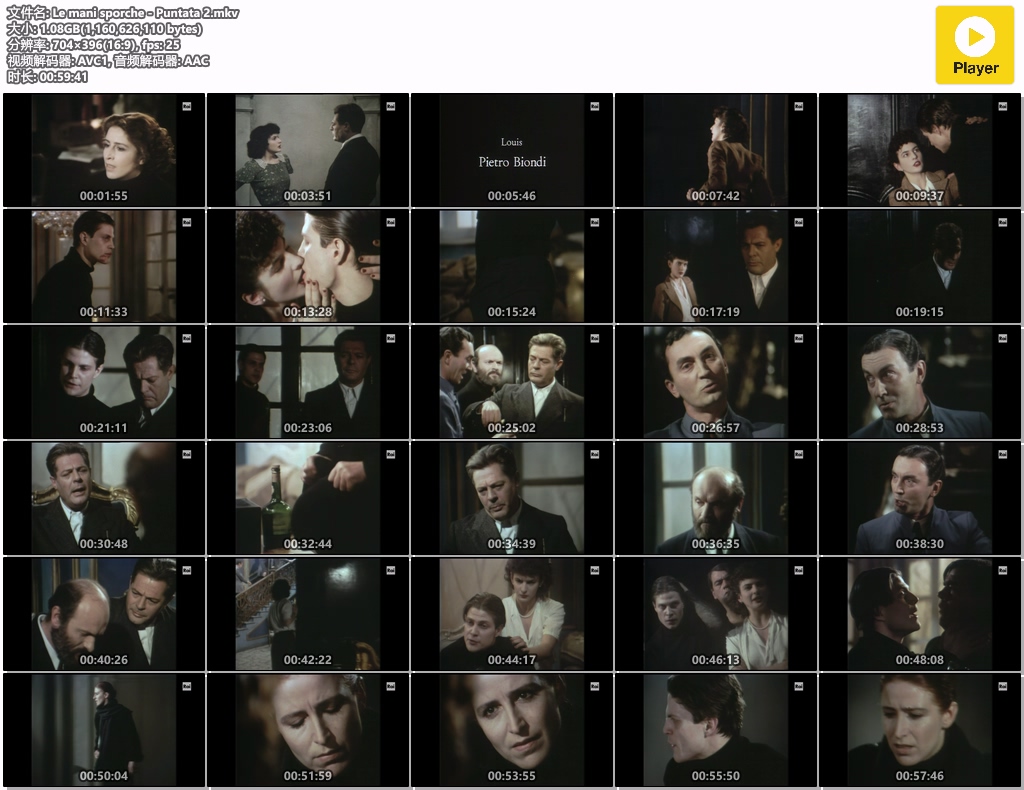Open the thumbnail at 00:38:30
Image resolution: width=1024 pixels, height=790 pixels.
(920, 498)
